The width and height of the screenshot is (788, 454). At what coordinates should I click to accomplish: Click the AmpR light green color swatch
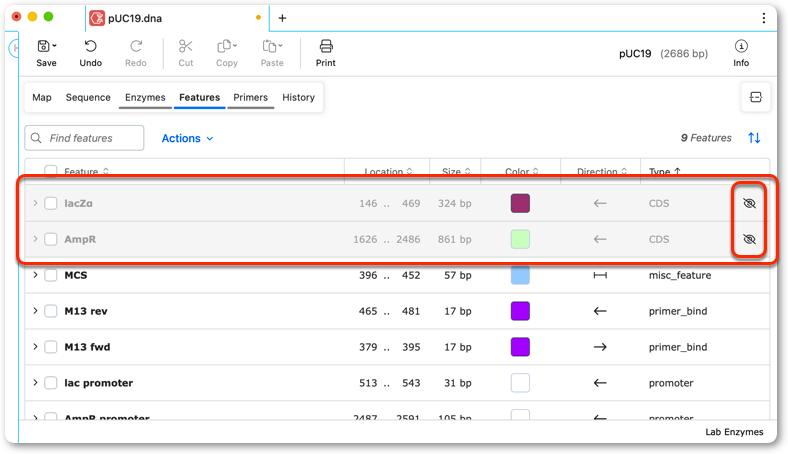pos(520,239)
